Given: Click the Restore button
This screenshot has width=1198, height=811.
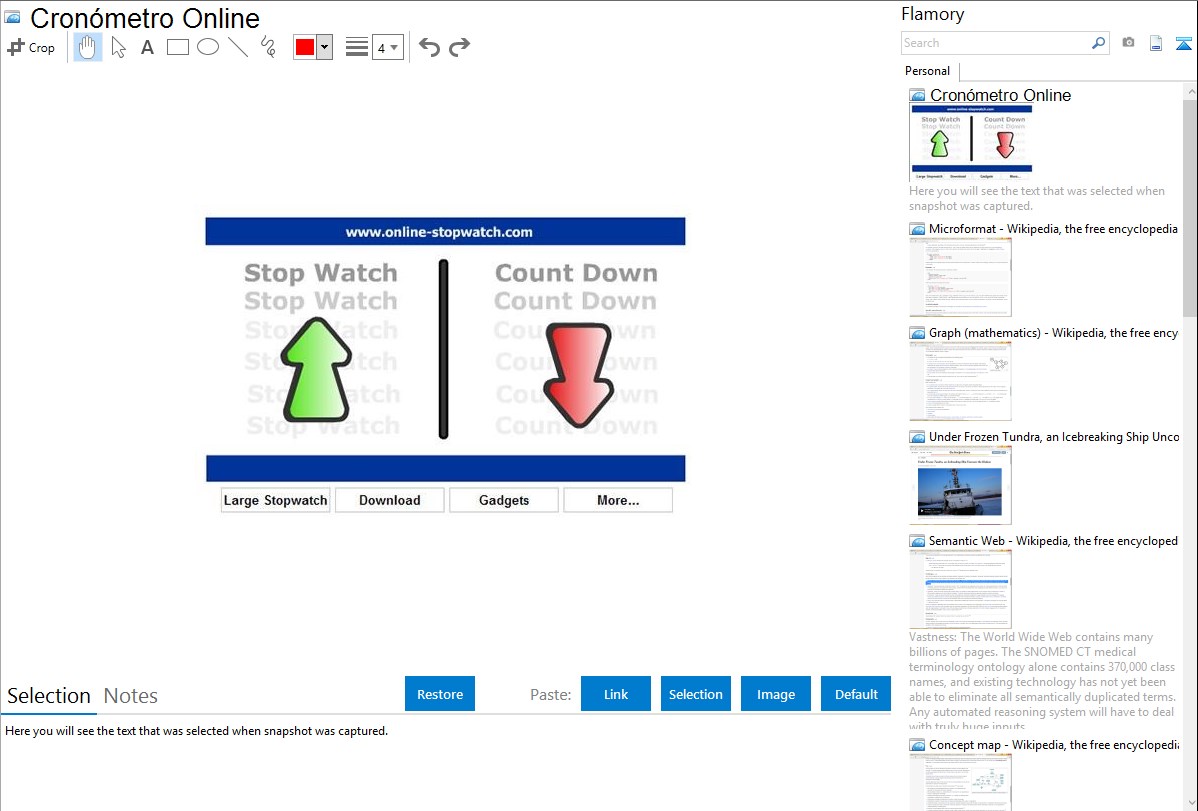Looking at the screenshot, I should pyautogui.click(x=440, y=694).
